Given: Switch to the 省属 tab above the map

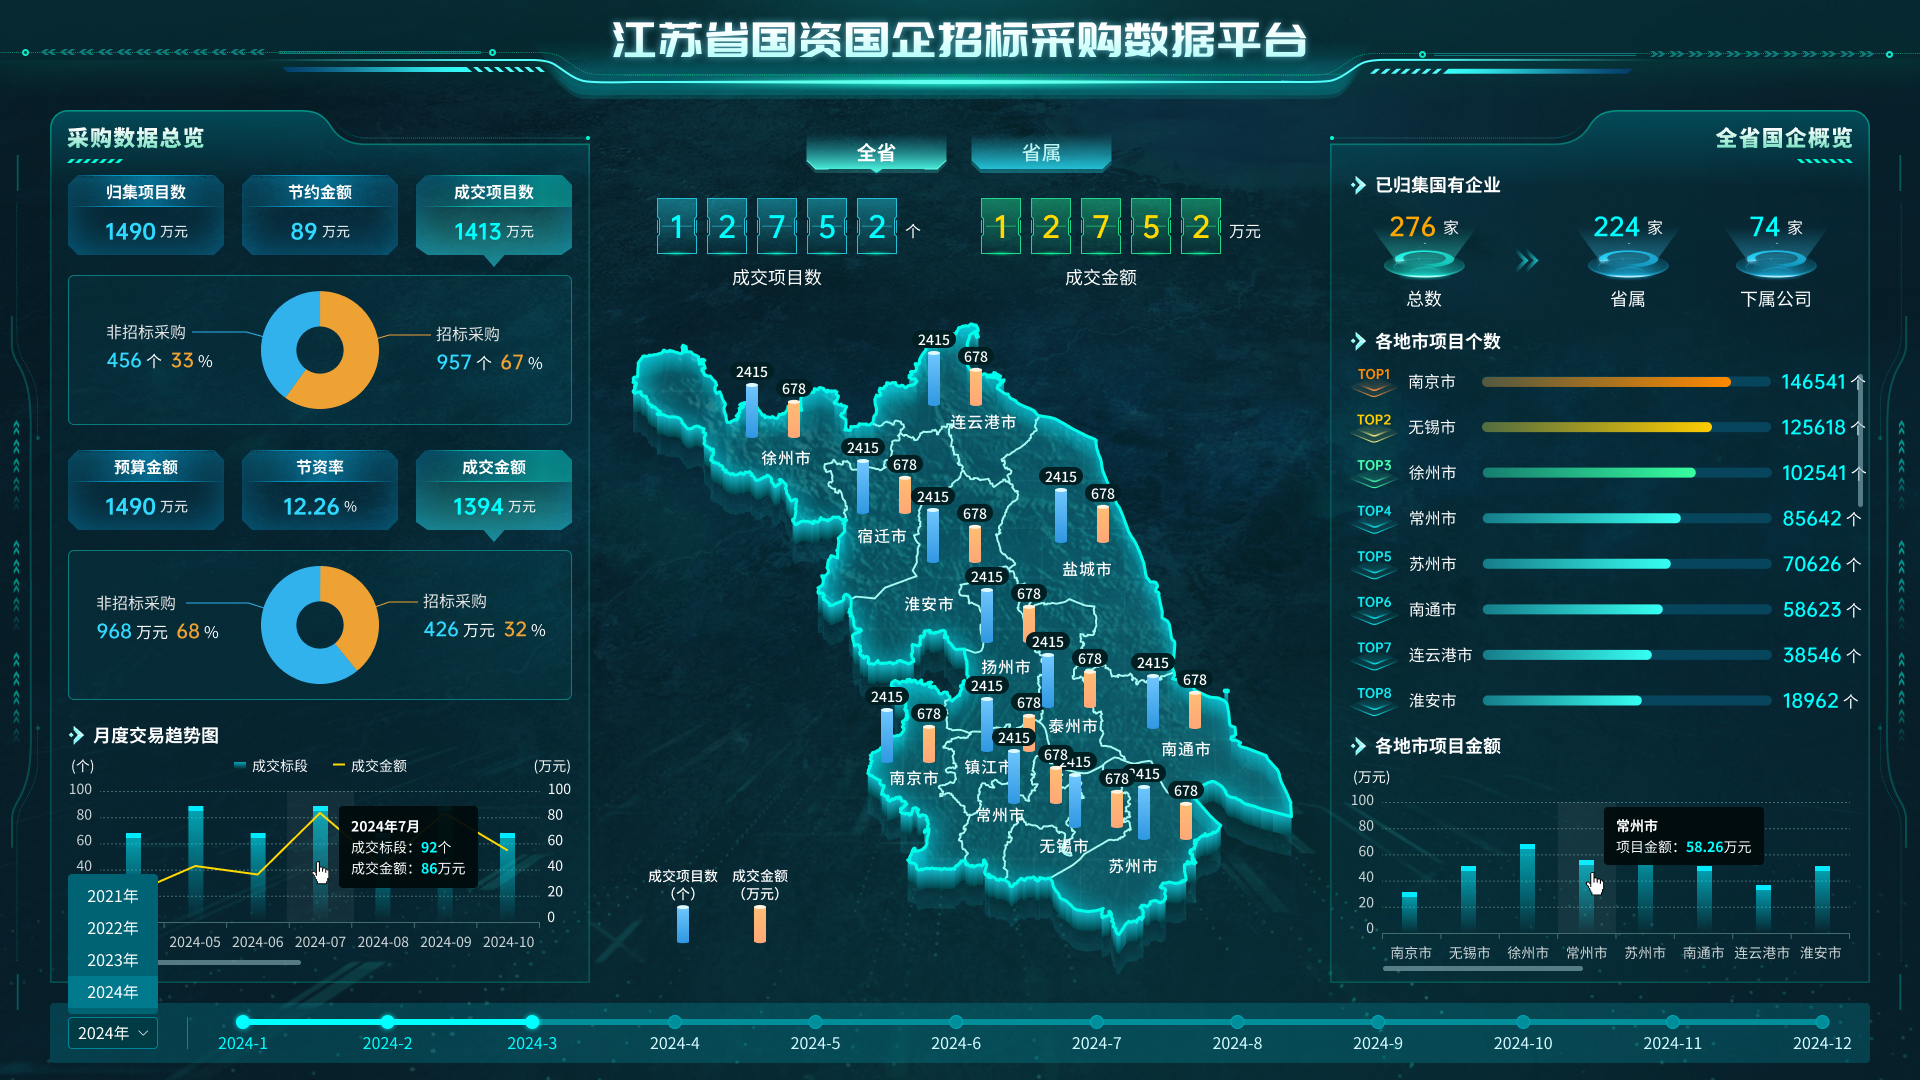Looking at the screenshot, I should click(1041, 153).
